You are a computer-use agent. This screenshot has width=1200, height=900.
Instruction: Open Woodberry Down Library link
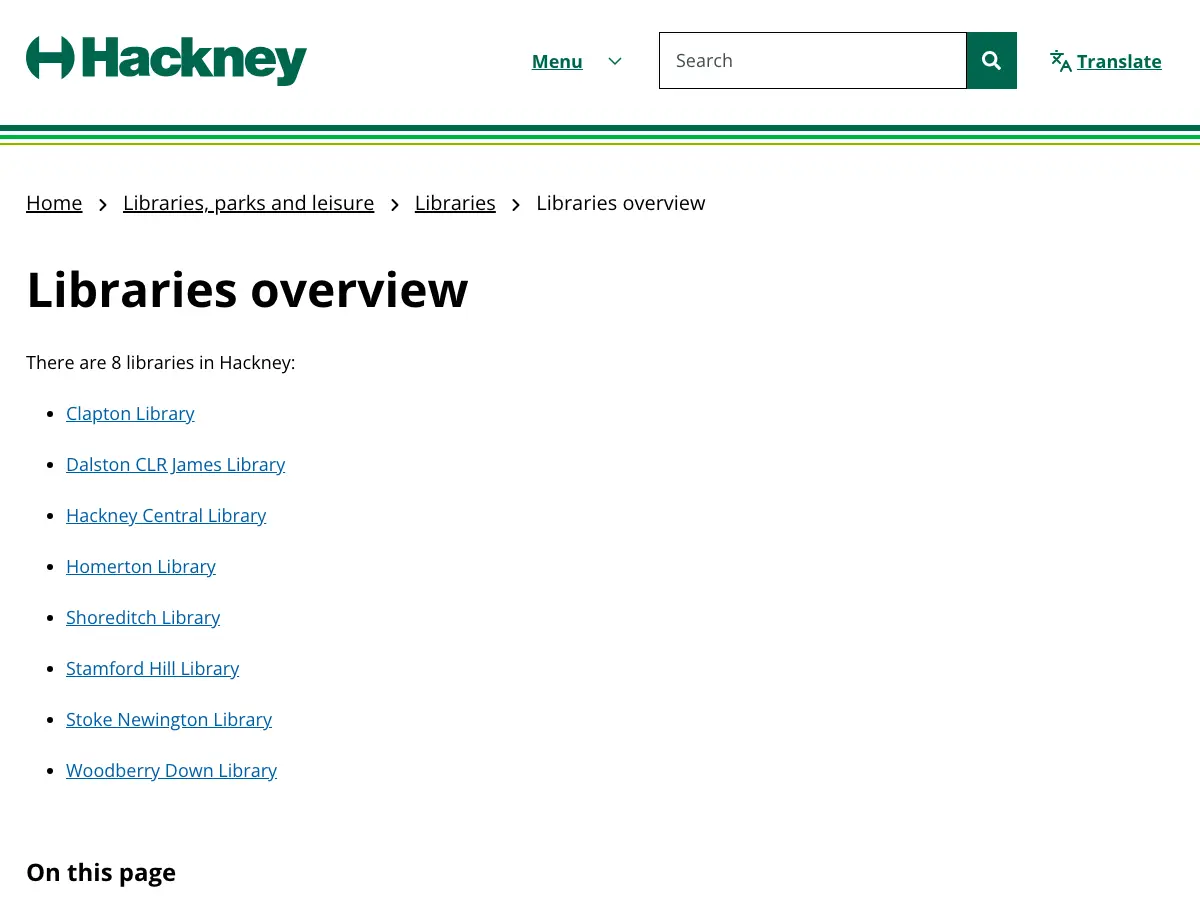(x=172, y=770)
